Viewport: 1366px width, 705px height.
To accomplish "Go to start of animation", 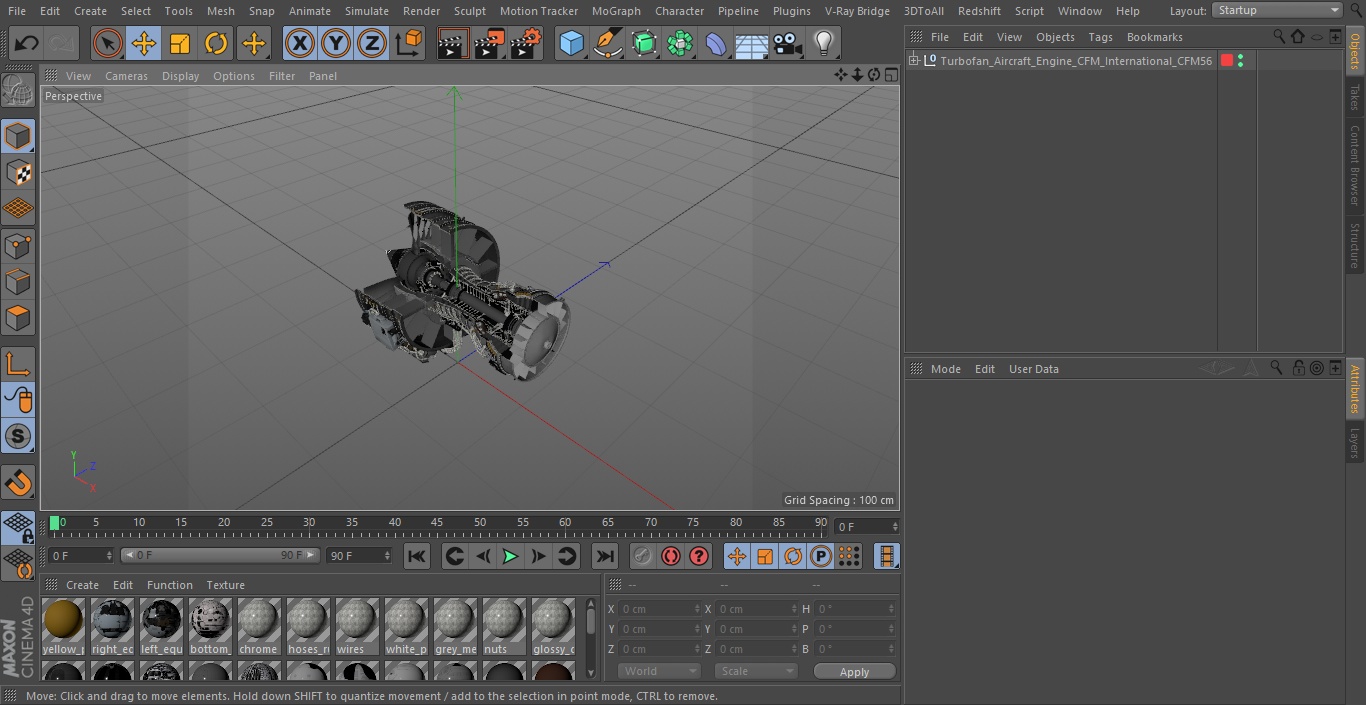I will [417, 556].
